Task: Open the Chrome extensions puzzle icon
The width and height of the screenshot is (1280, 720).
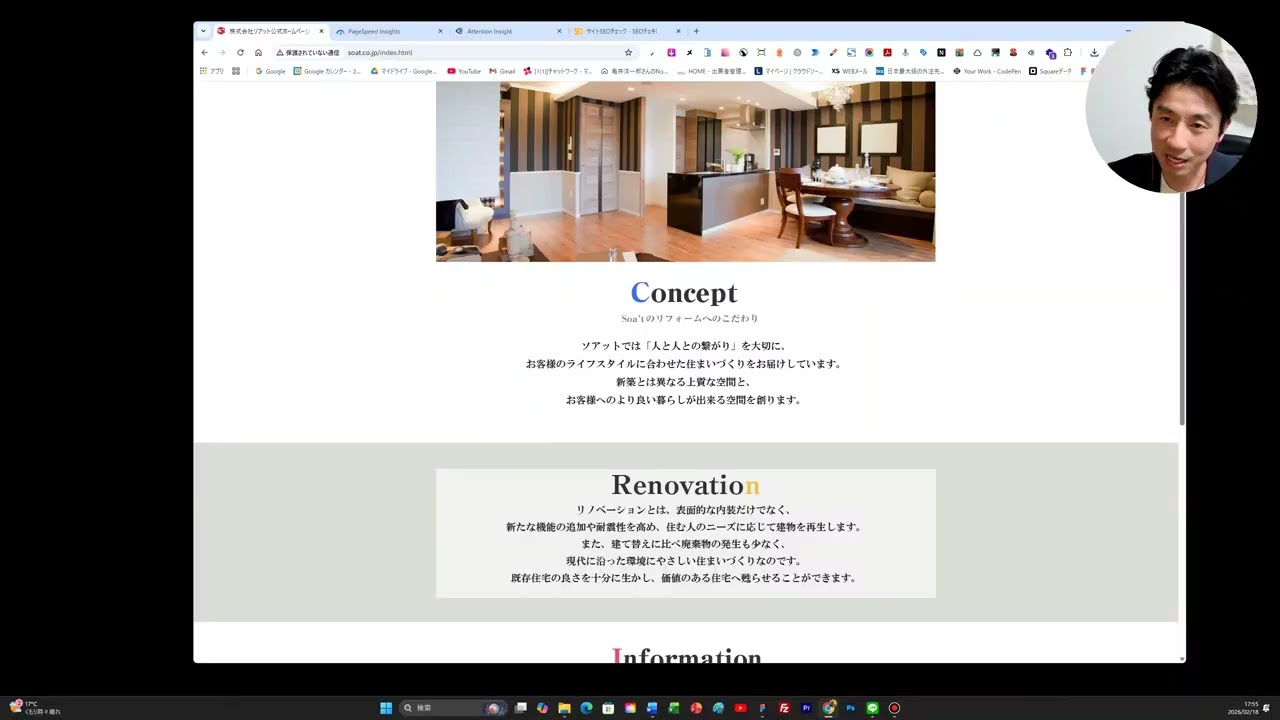Action: click(x=1067, y=52)
